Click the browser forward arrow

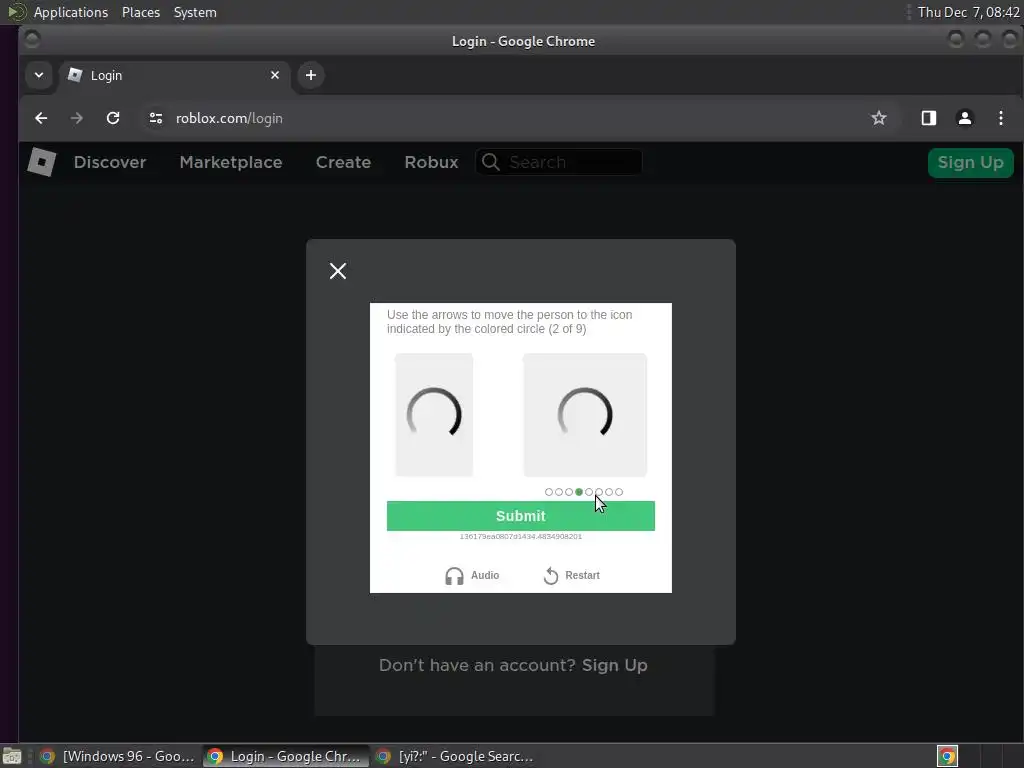coord(77,118)
